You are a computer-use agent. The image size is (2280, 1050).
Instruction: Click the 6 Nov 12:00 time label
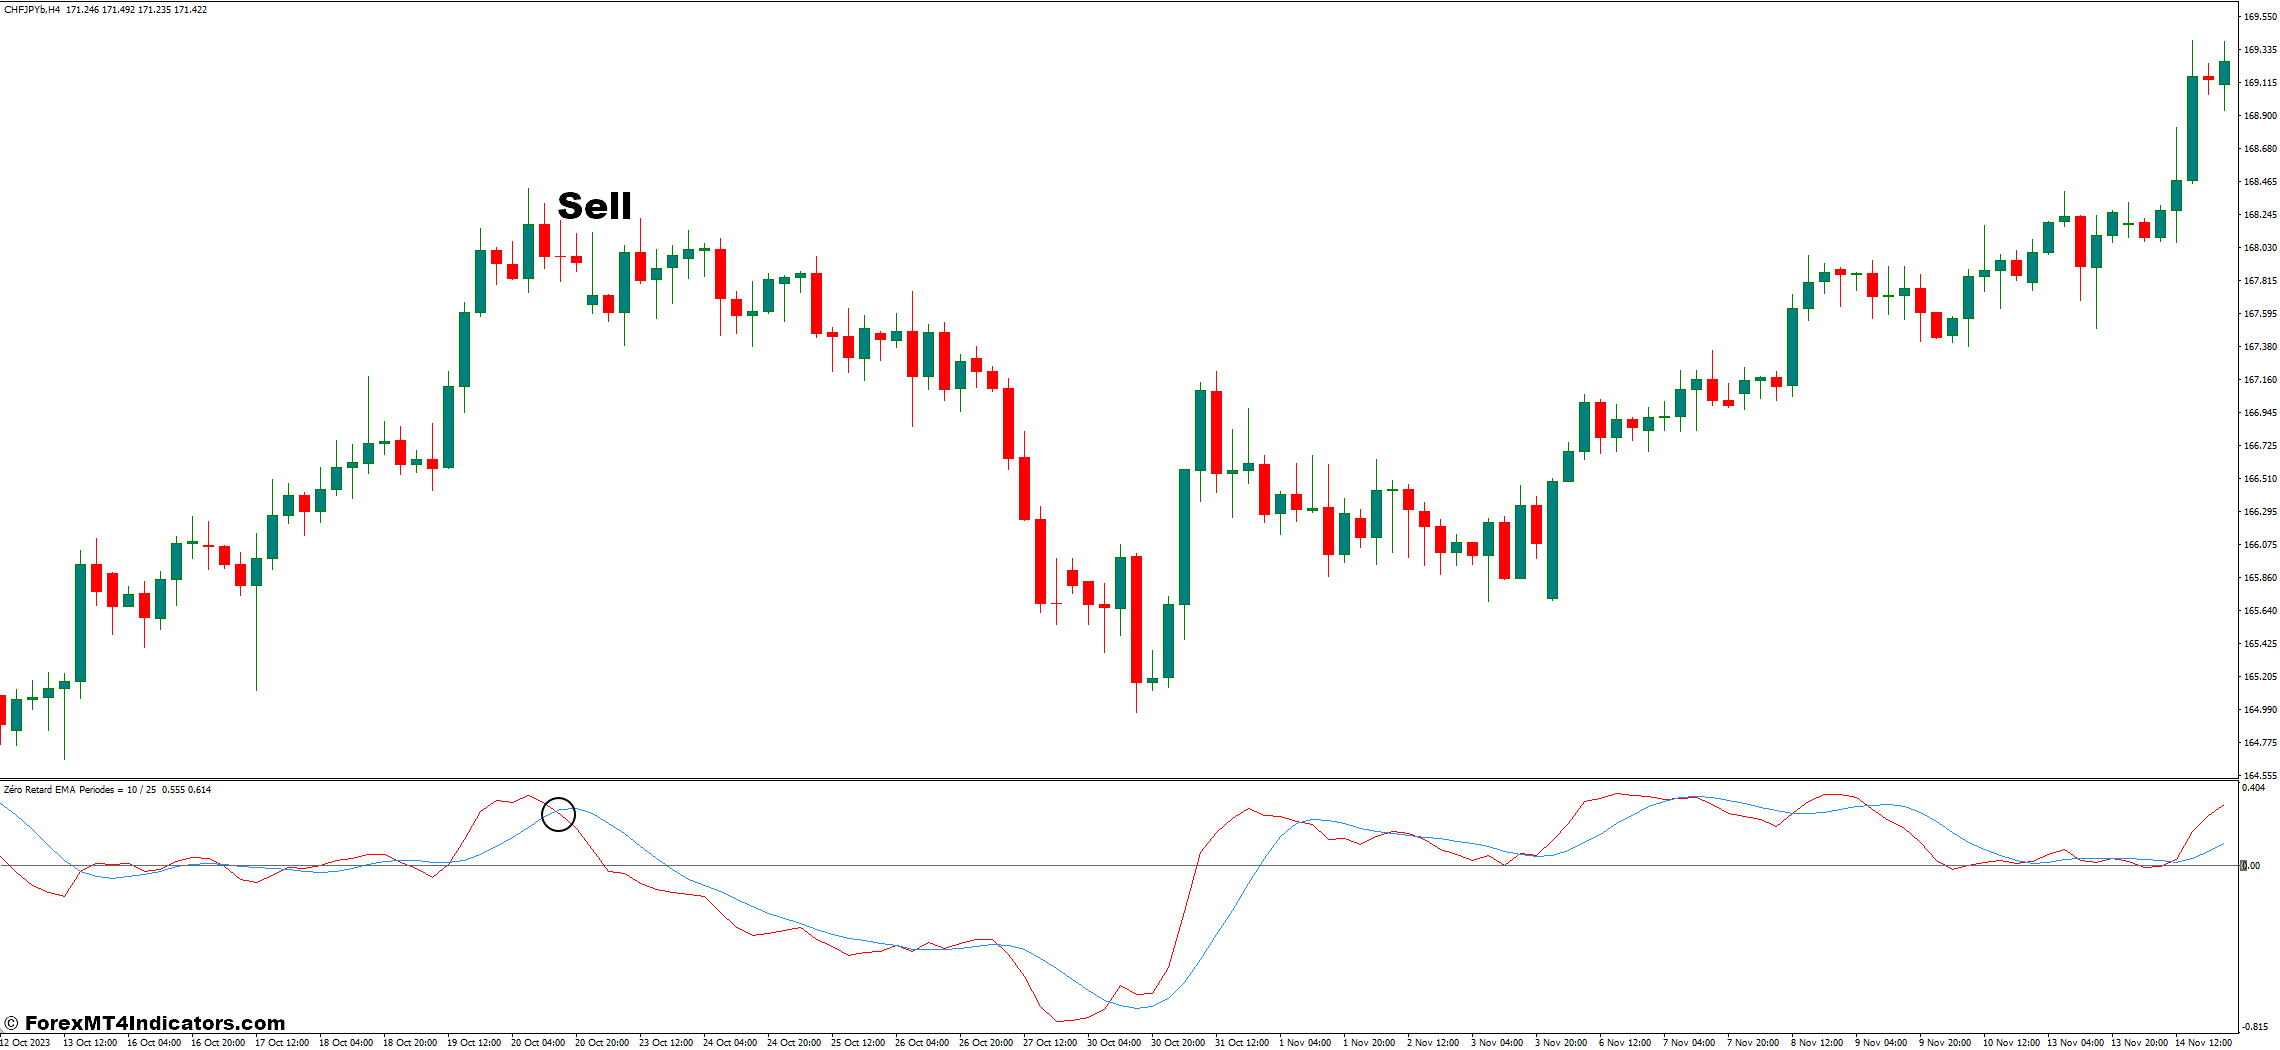(1625, 1043)
